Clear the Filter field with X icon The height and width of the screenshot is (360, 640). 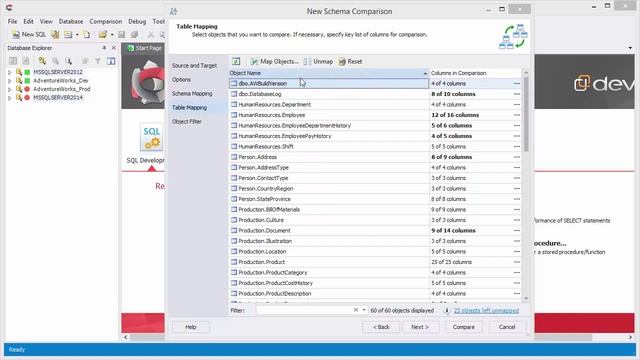(x=356, y=310)
